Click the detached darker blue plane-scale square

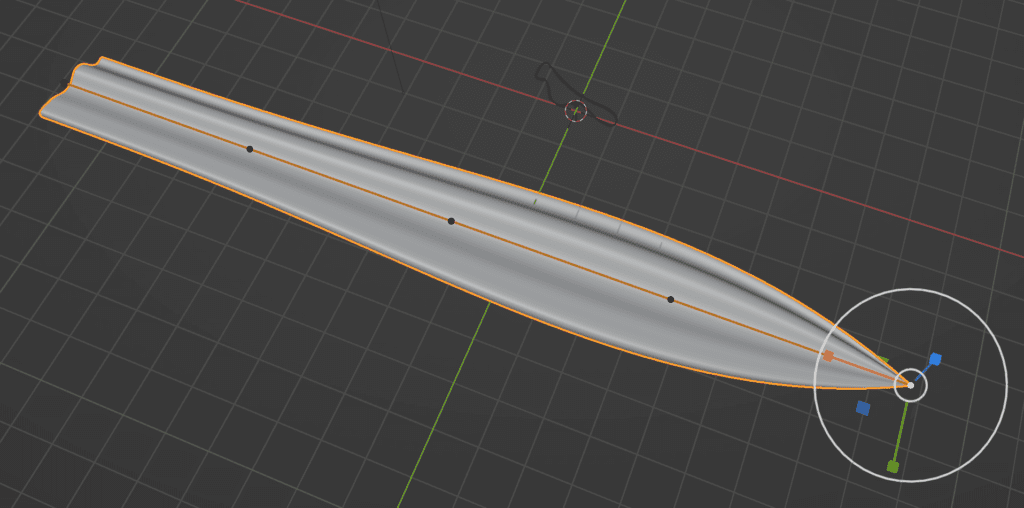pyautogui.click(x=863, y=408)
